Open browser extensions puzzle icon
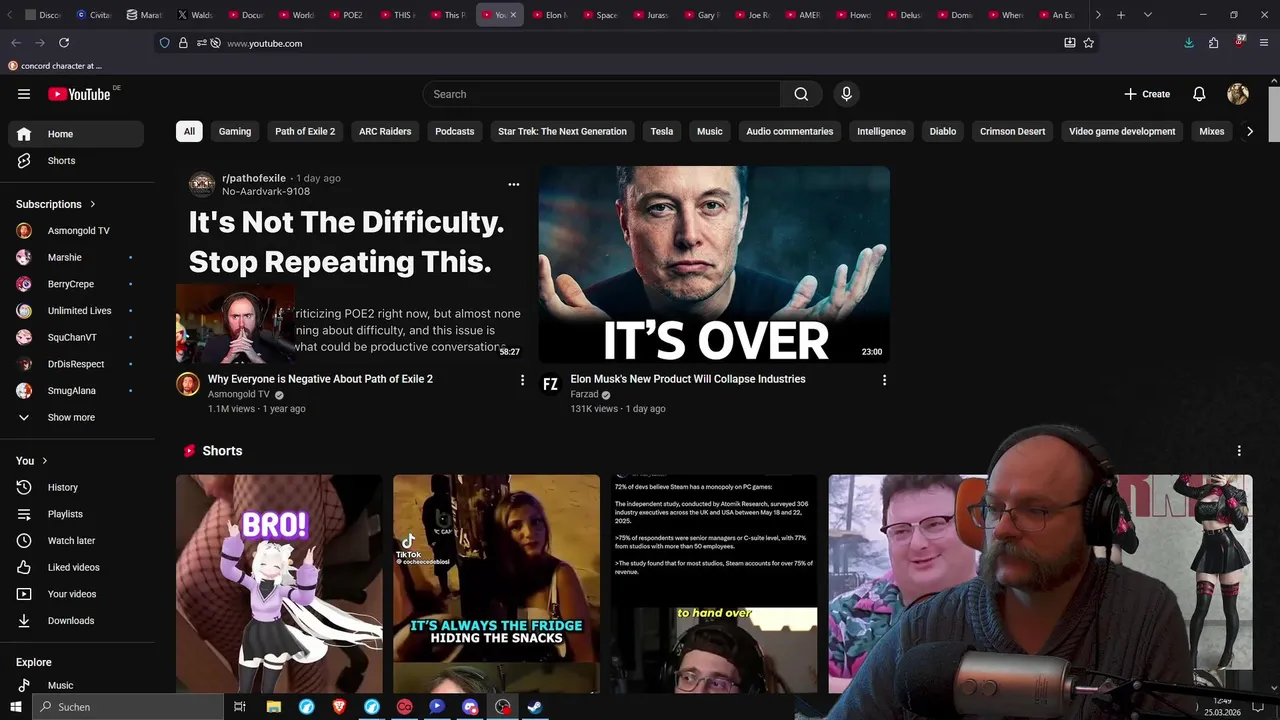The height and width of the screenshot is (720, 1280). click(1213, 43)
